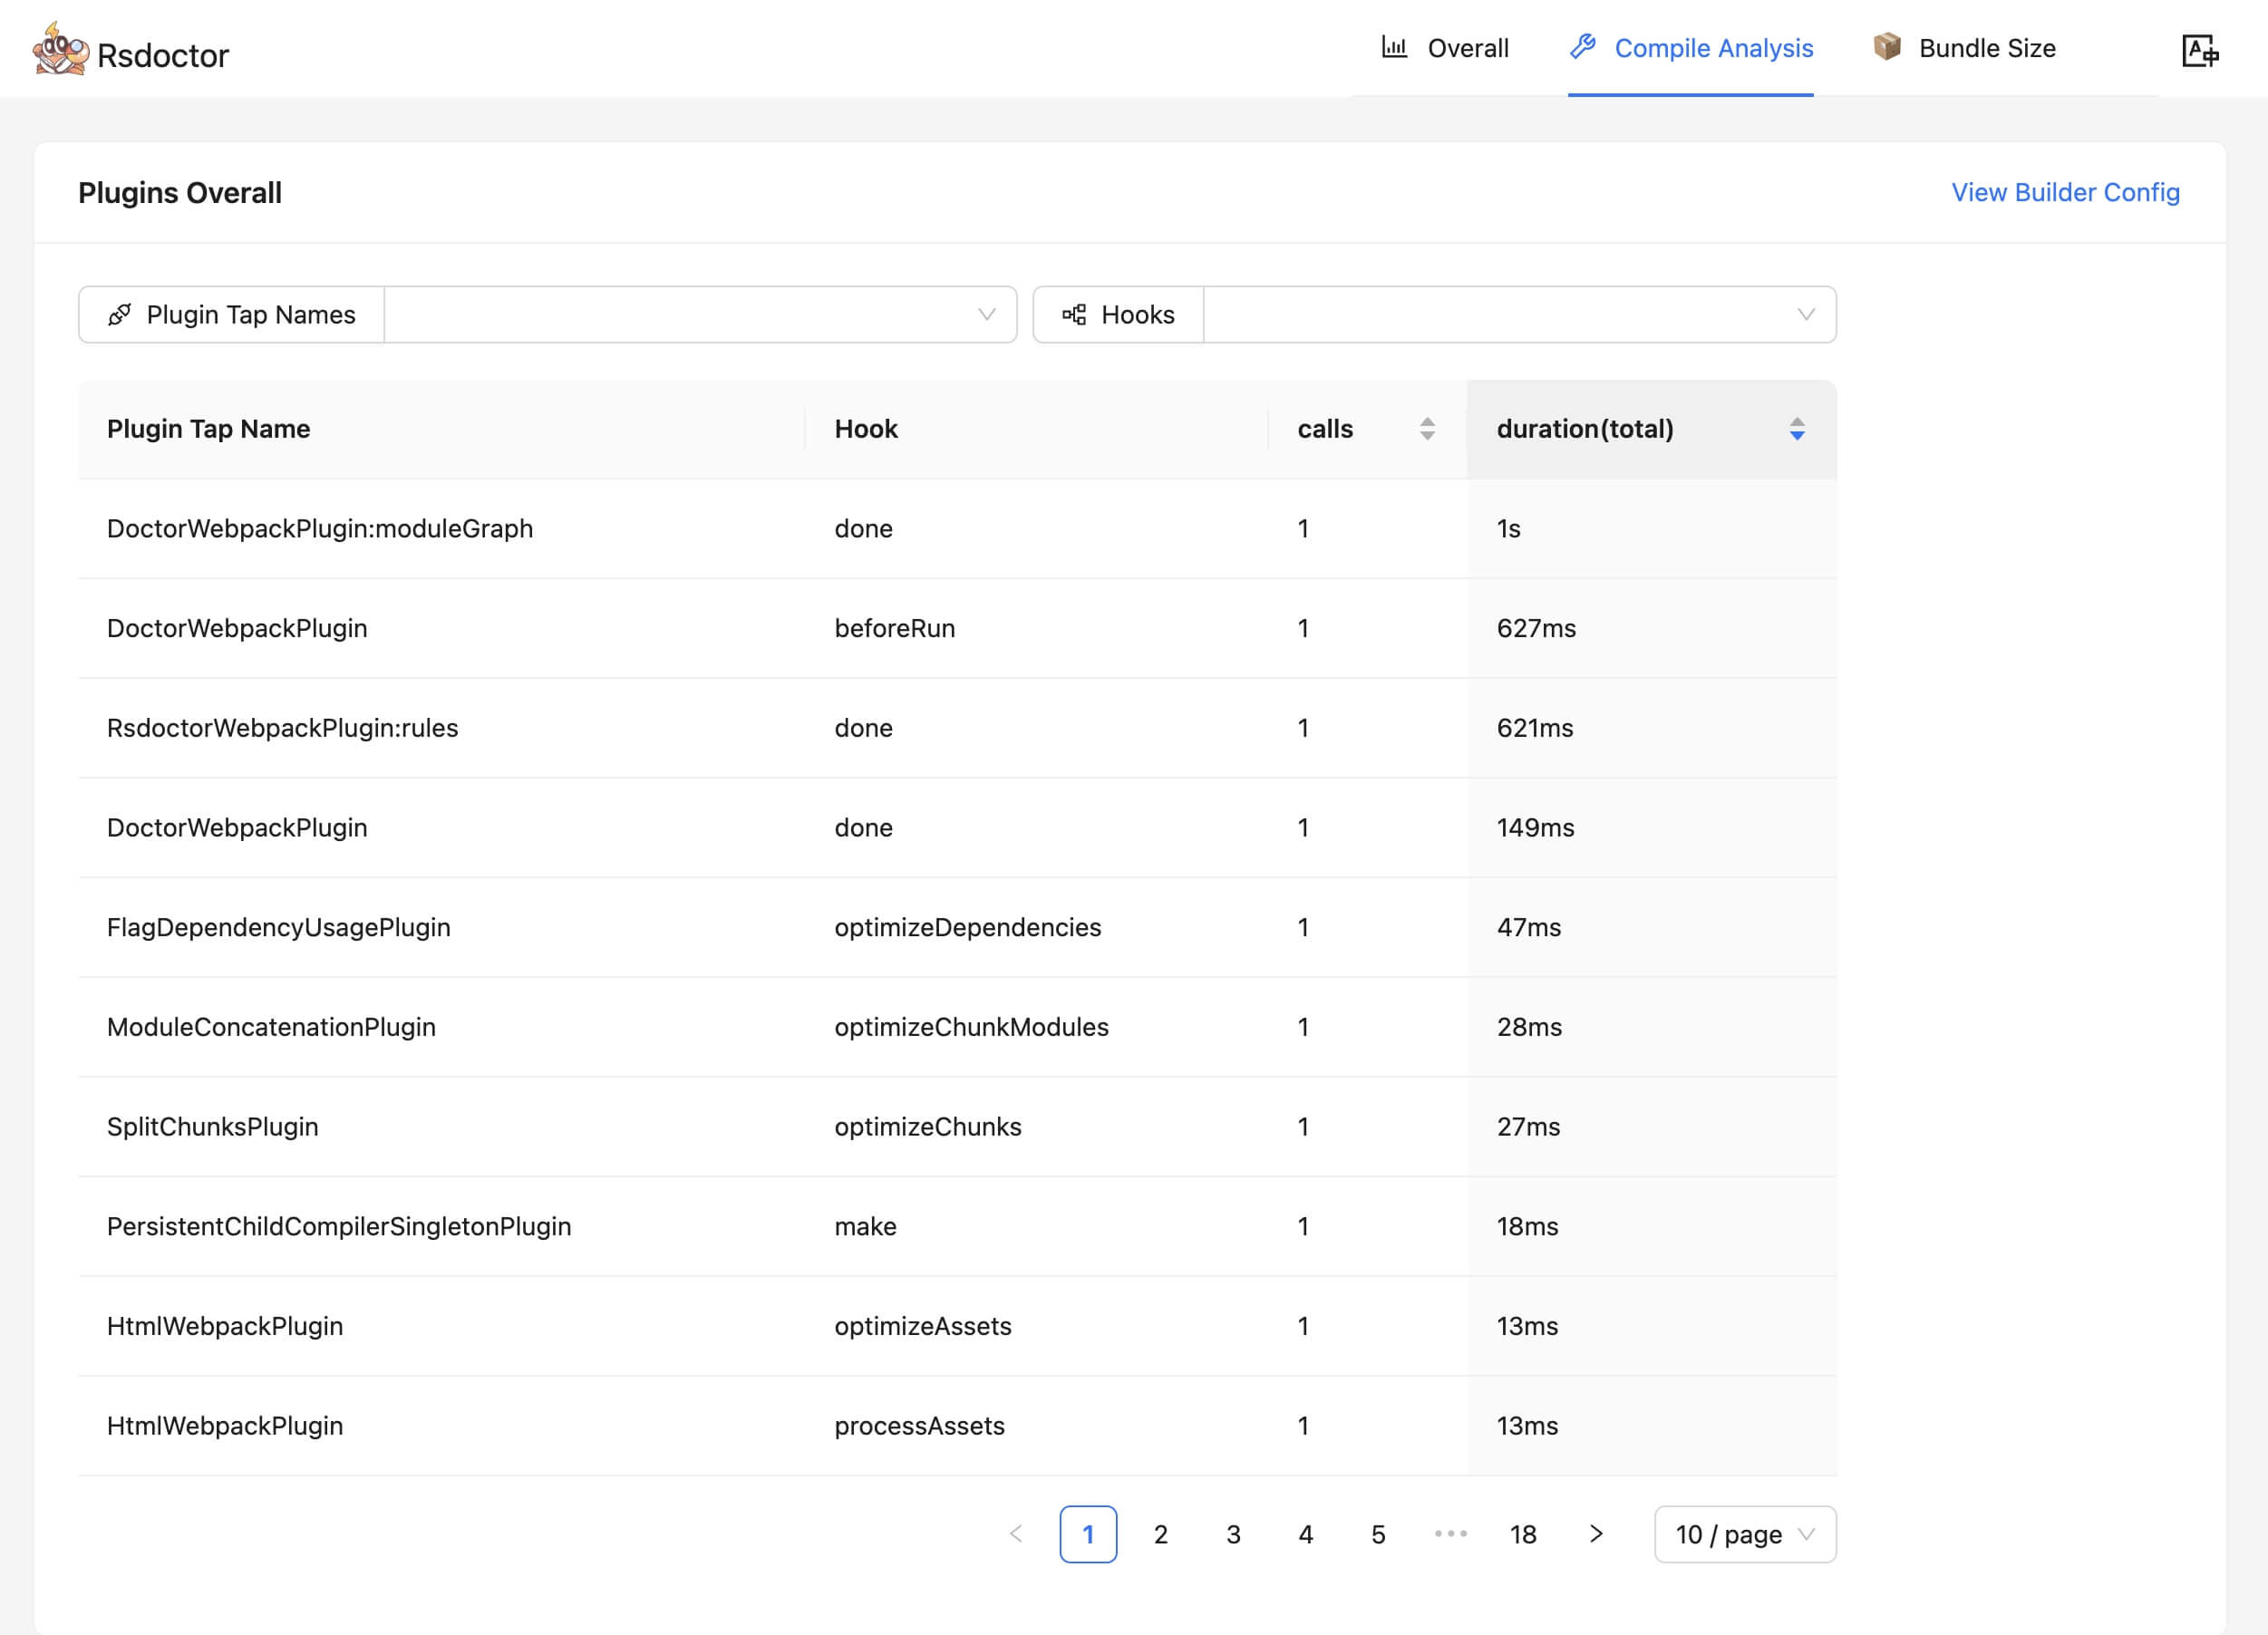Sort table by duration(total) arrows
The width and height of the screenshot is (2268, 1635).
1796,429
